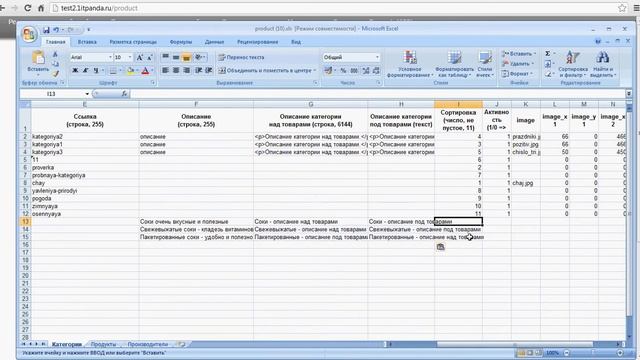Viewport: 640px width, 360px height.
Task: Toggle underline (Ч) formatting
Action: pos(96,71)
